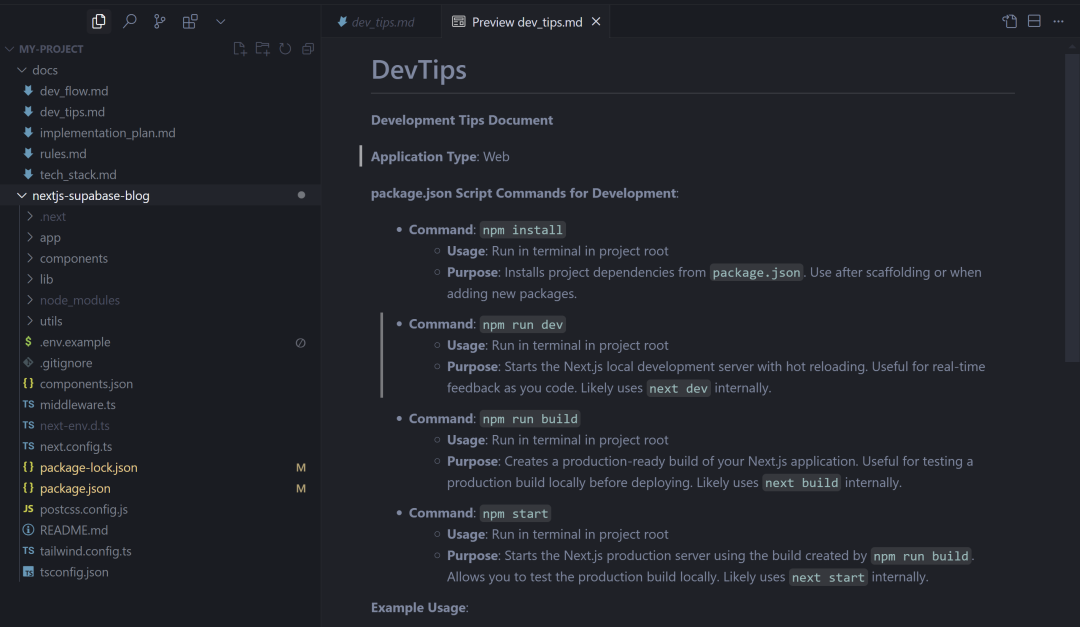Click the npm run build command snippet
Image resolution: width=1080 pixels, height=627 pixels.
point(530,418)
